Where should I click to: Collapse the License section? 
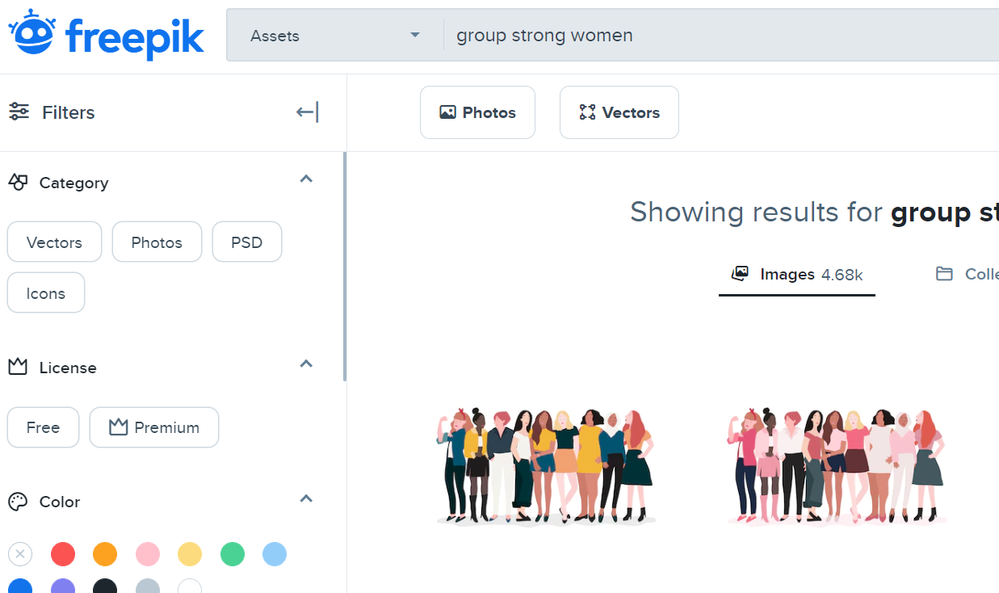coord(306,364)
